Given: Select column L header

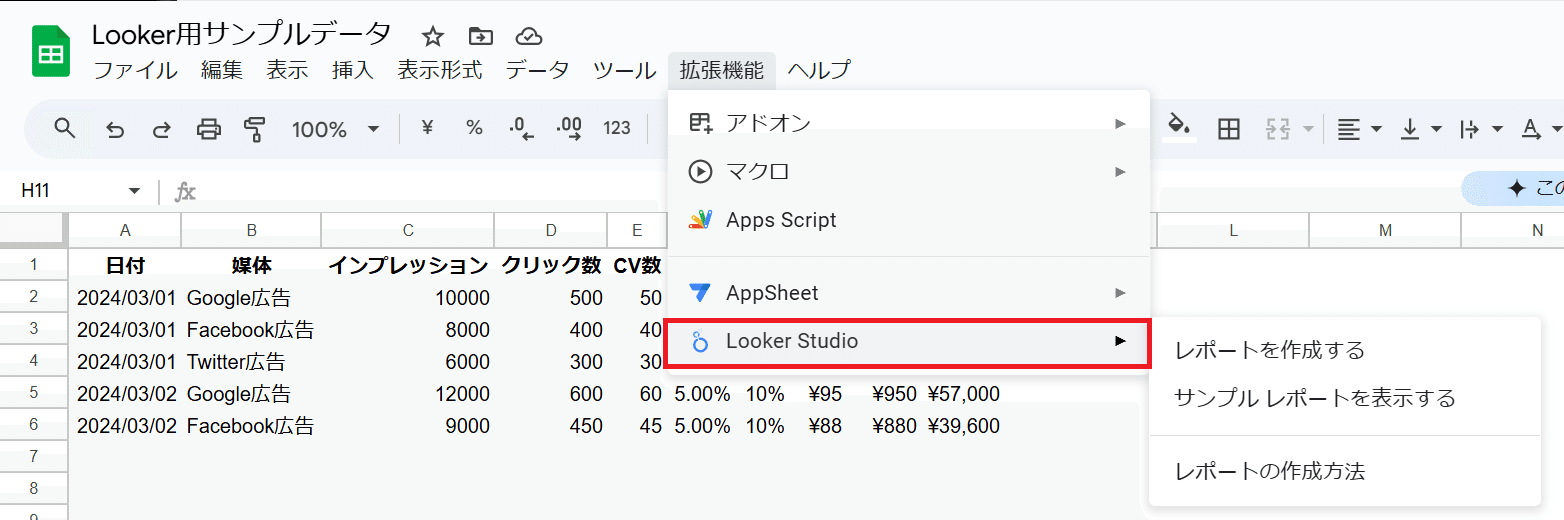Looking at the screenshot, I should [x=1233, y=230].
